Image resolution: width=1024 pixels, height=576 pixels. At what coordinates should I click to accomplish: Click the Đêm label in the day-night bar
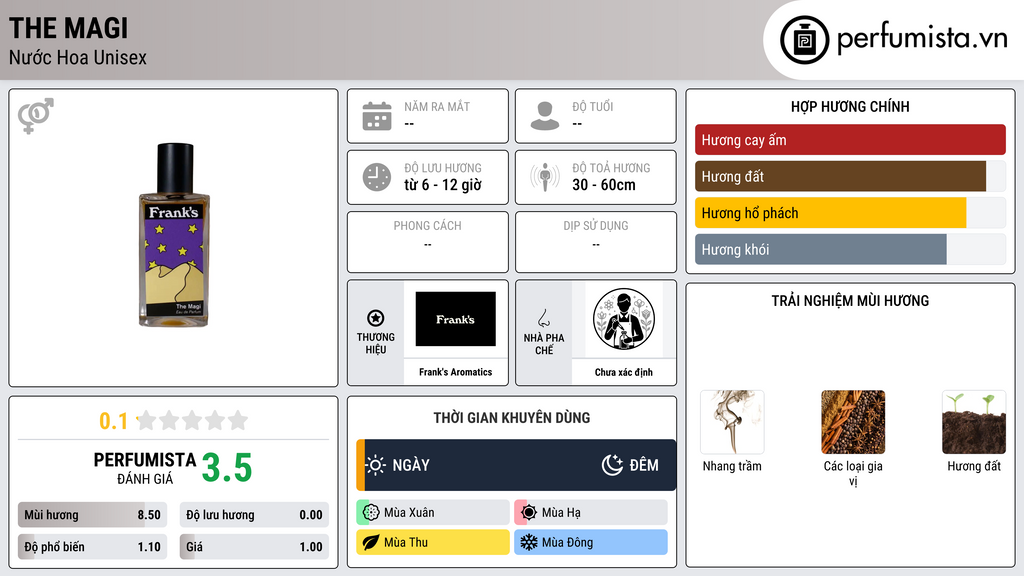coord(644,465)
